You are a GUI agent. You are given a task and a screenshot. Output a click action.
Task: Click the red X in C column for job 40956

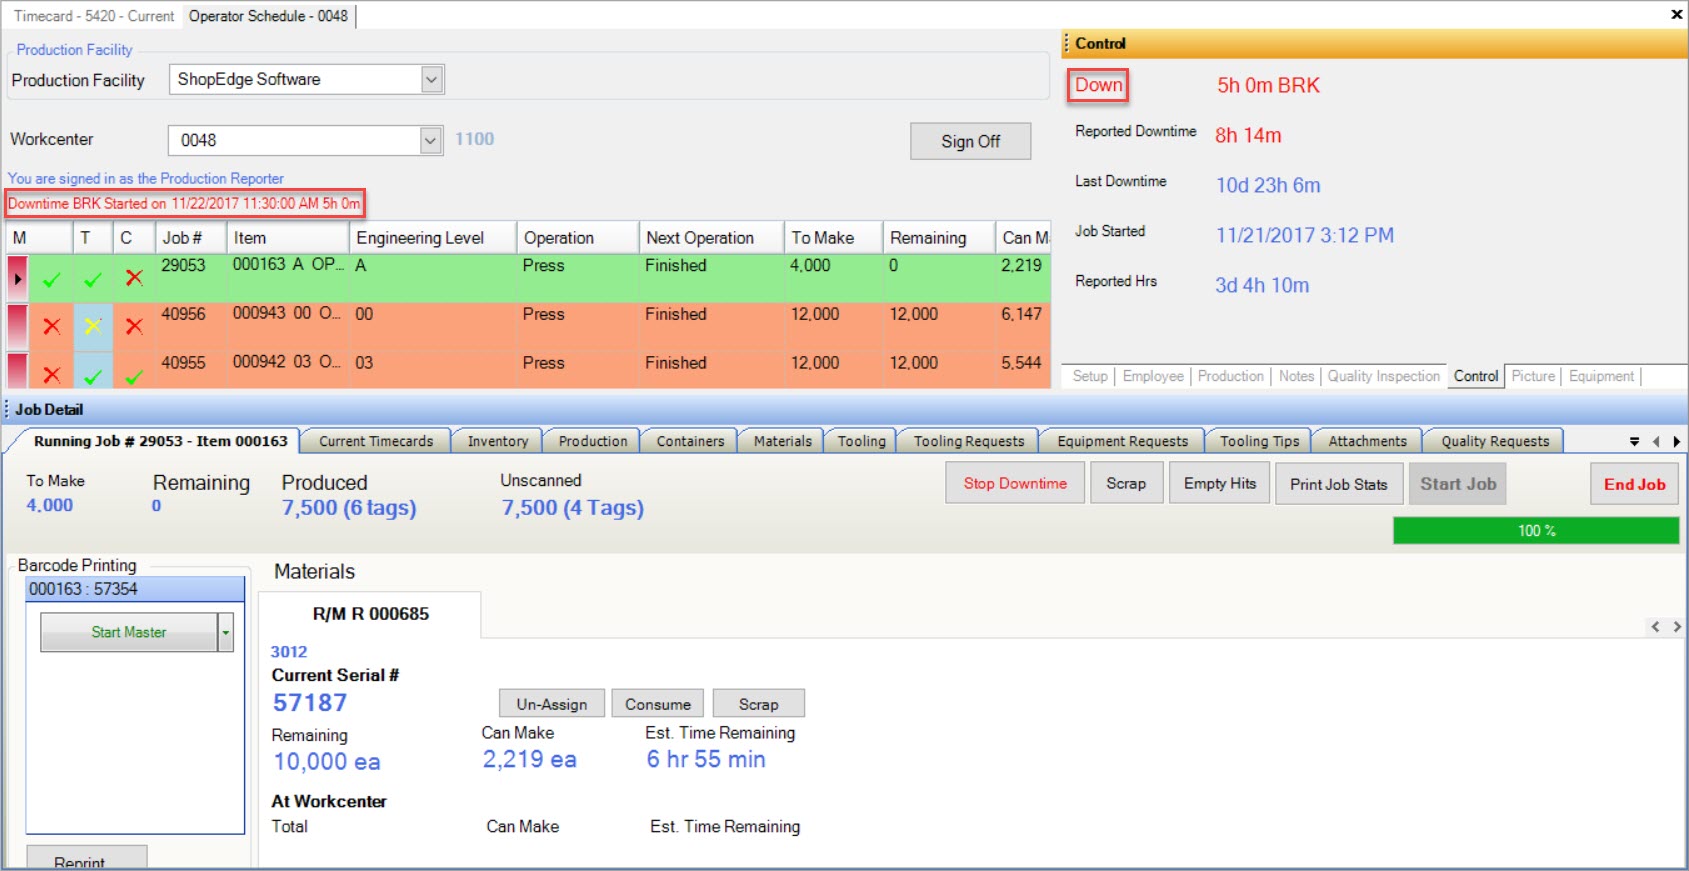[x=134, y=326]
